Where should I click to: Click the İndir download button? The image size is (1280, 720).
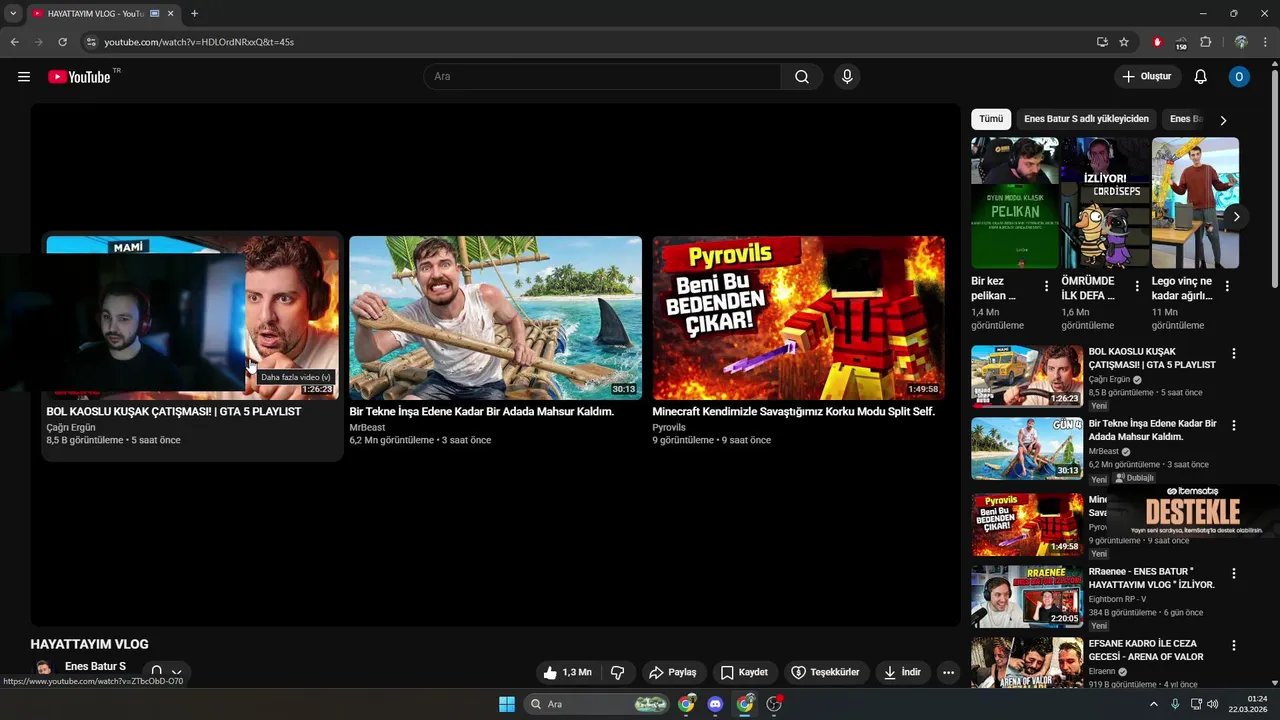point(903,673)
